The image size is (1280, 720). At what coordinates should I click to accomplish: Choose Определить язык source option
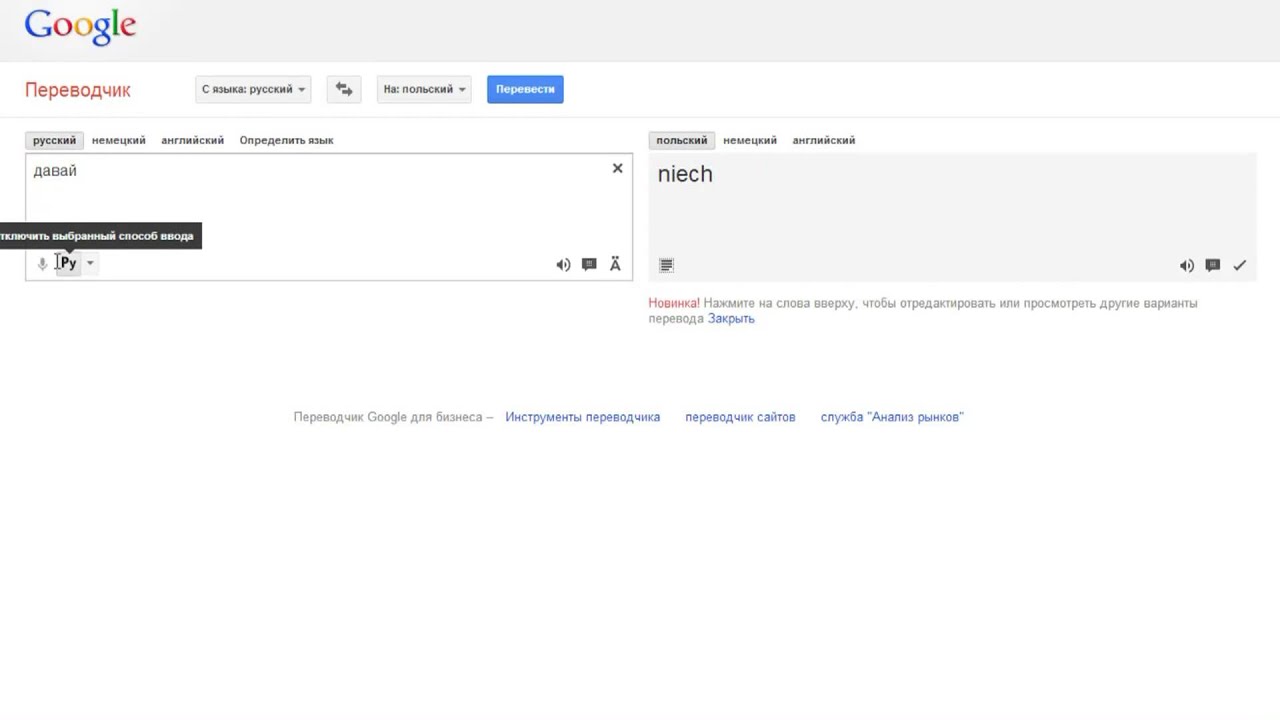pyautogui.click(x=286, y=140)
